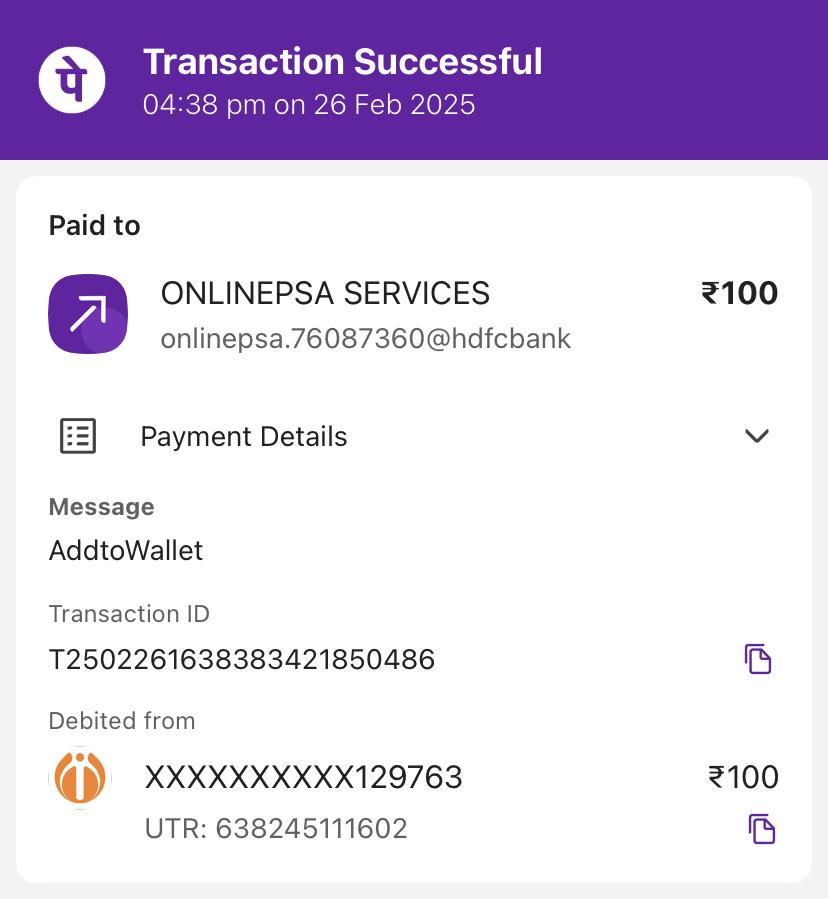Screen dimensions: 828x899
Task: Select the account number ending in 129763
Action: pyautogui.click(x=304, y=778)
